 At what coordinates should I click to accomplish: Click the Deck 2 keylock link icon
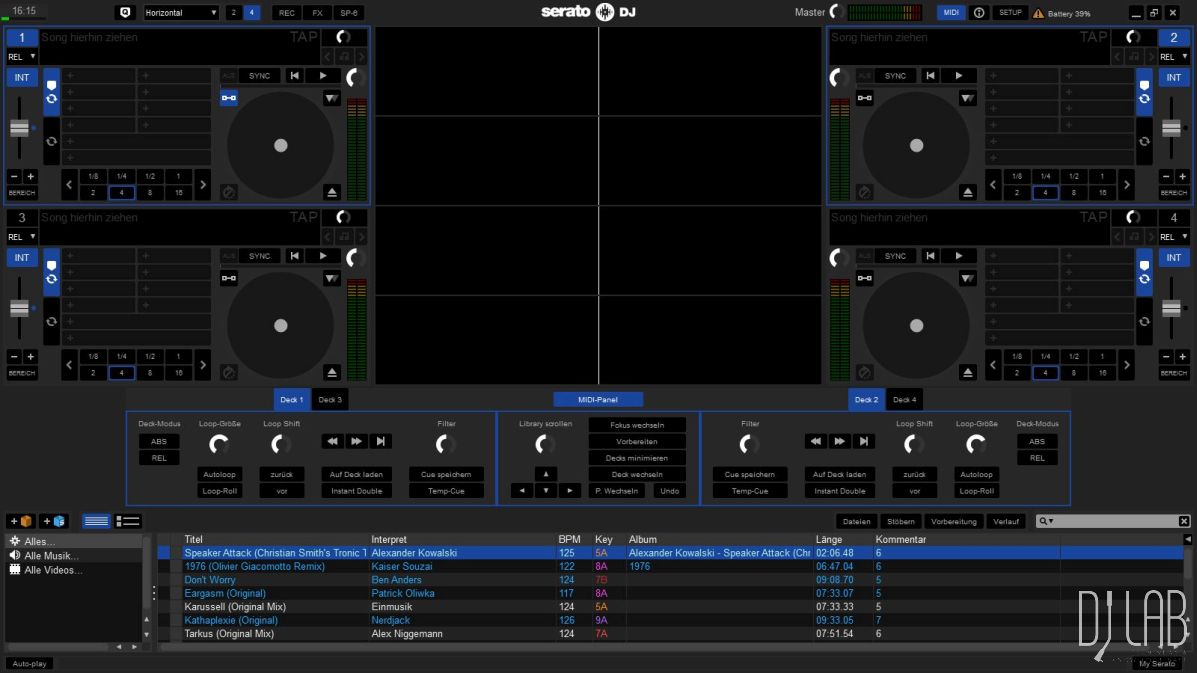tap(865, 98)
